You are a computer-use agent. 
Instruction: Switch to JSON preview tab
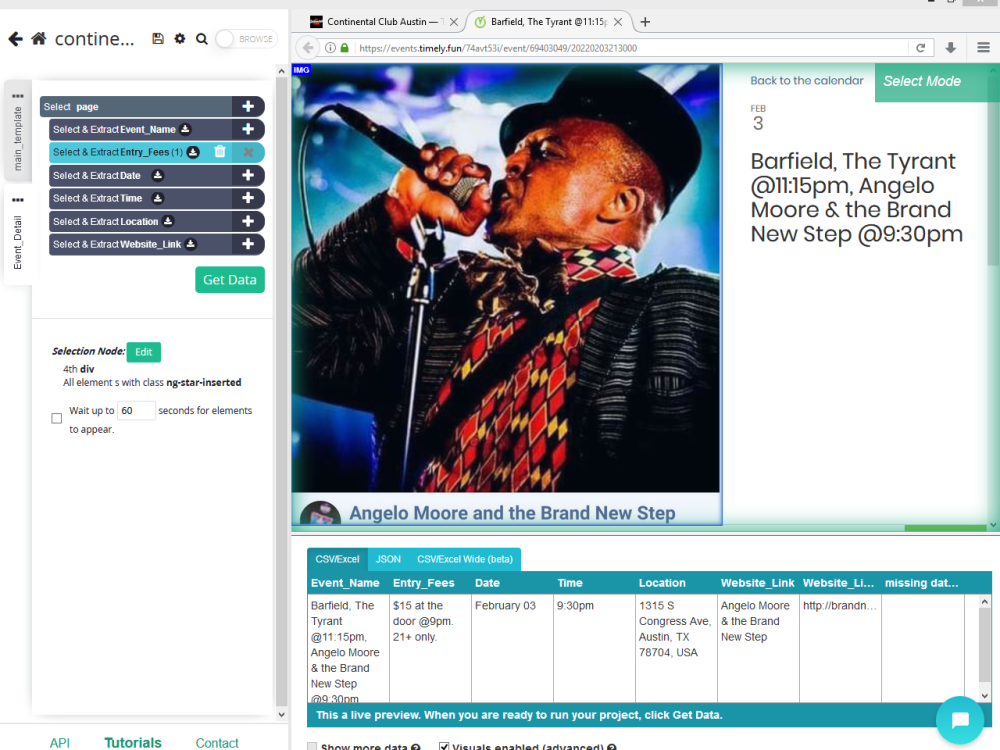tap(388, 559)
